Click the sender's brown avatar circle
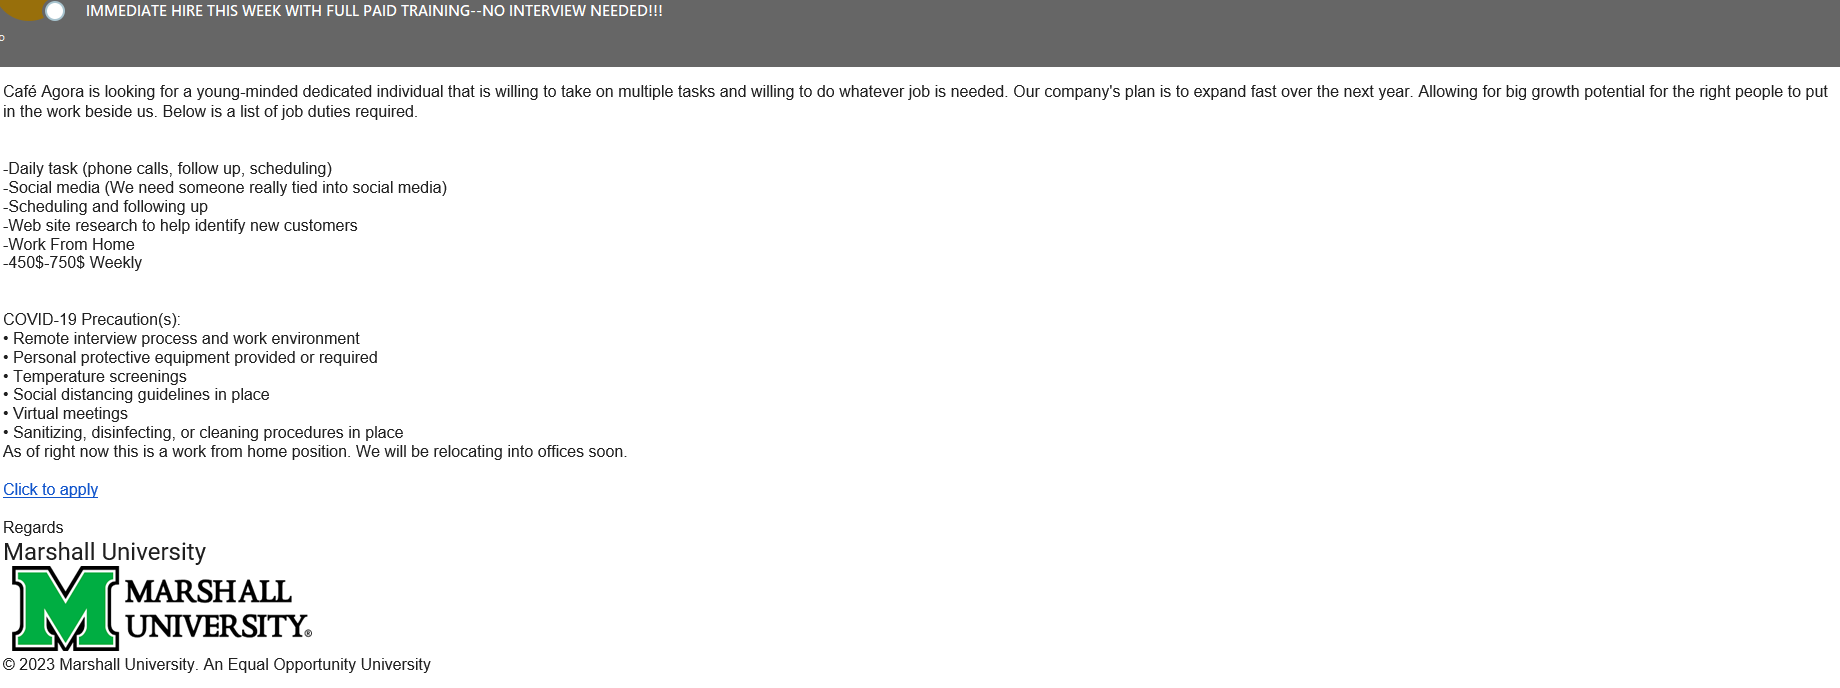 pyautogui.click(x=25, y=8)
